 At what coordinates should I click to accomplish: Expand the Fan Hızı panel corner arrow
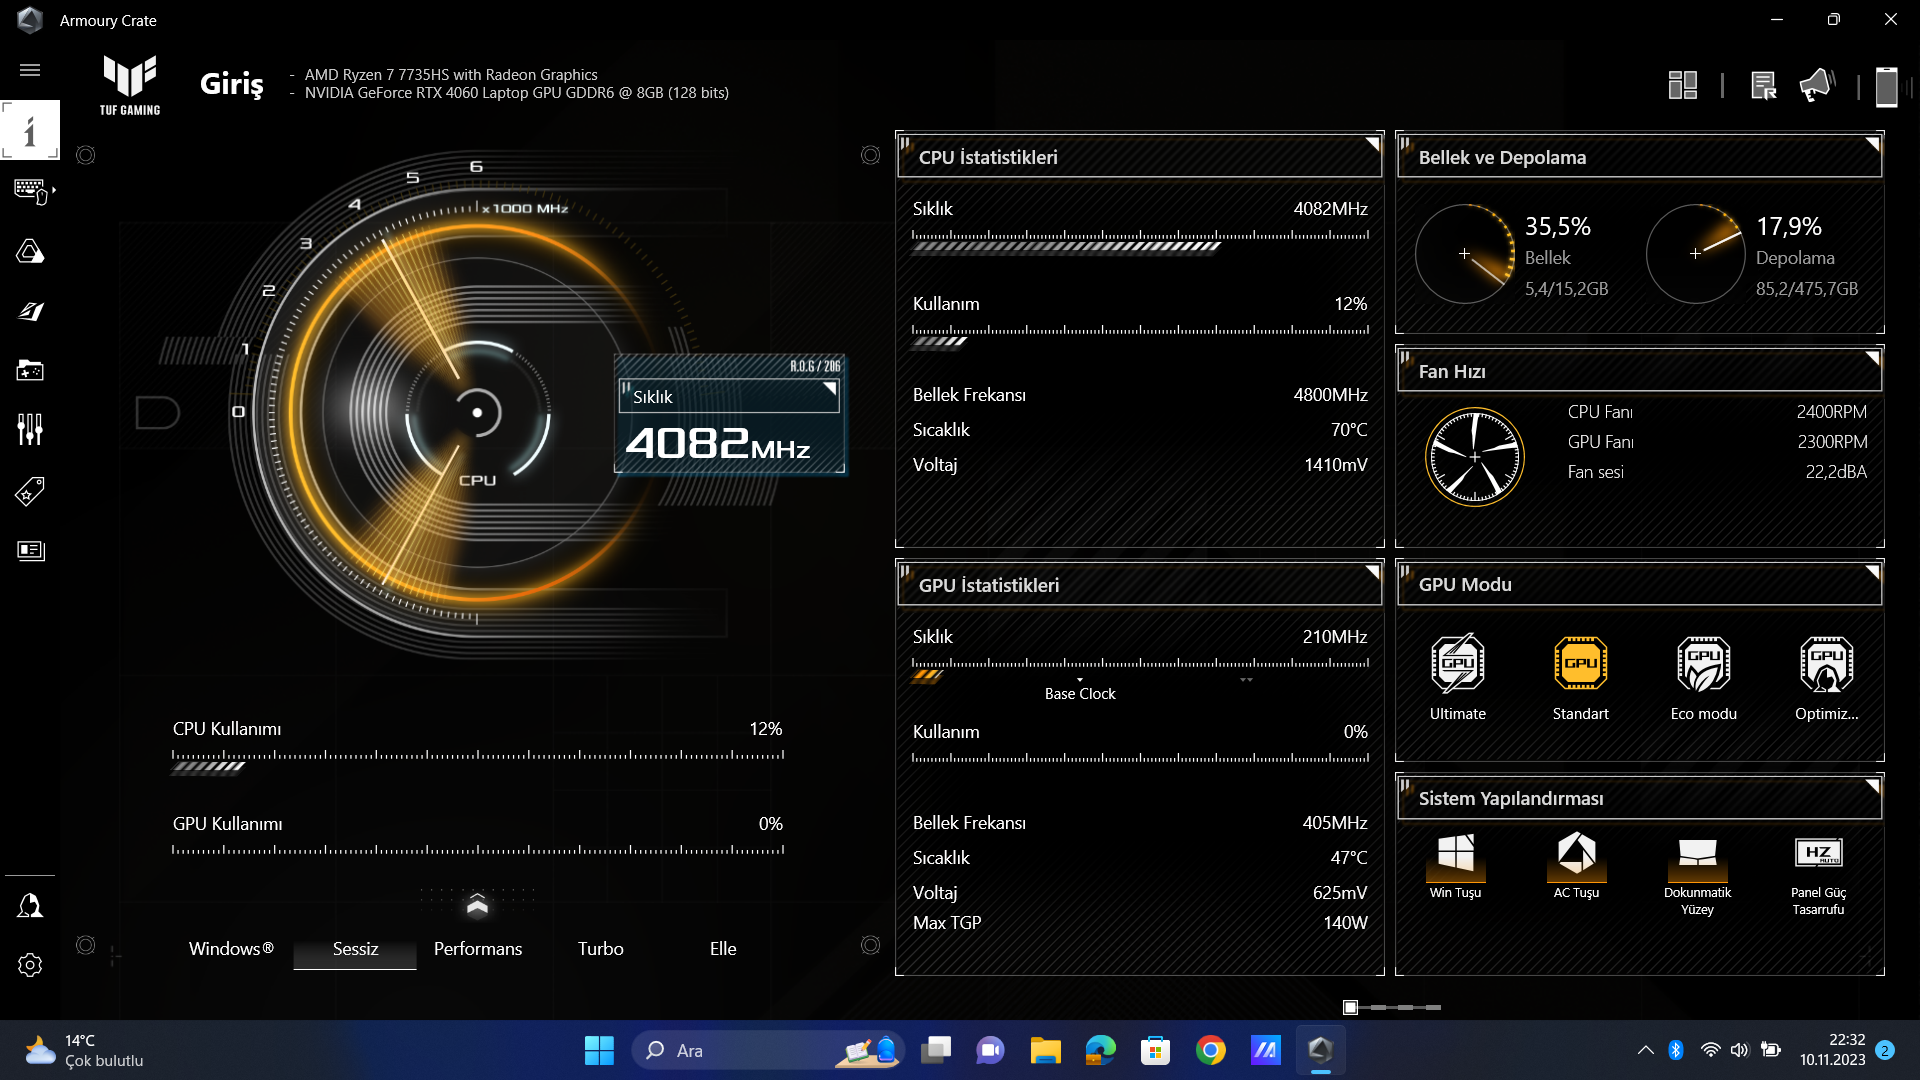1873,358
